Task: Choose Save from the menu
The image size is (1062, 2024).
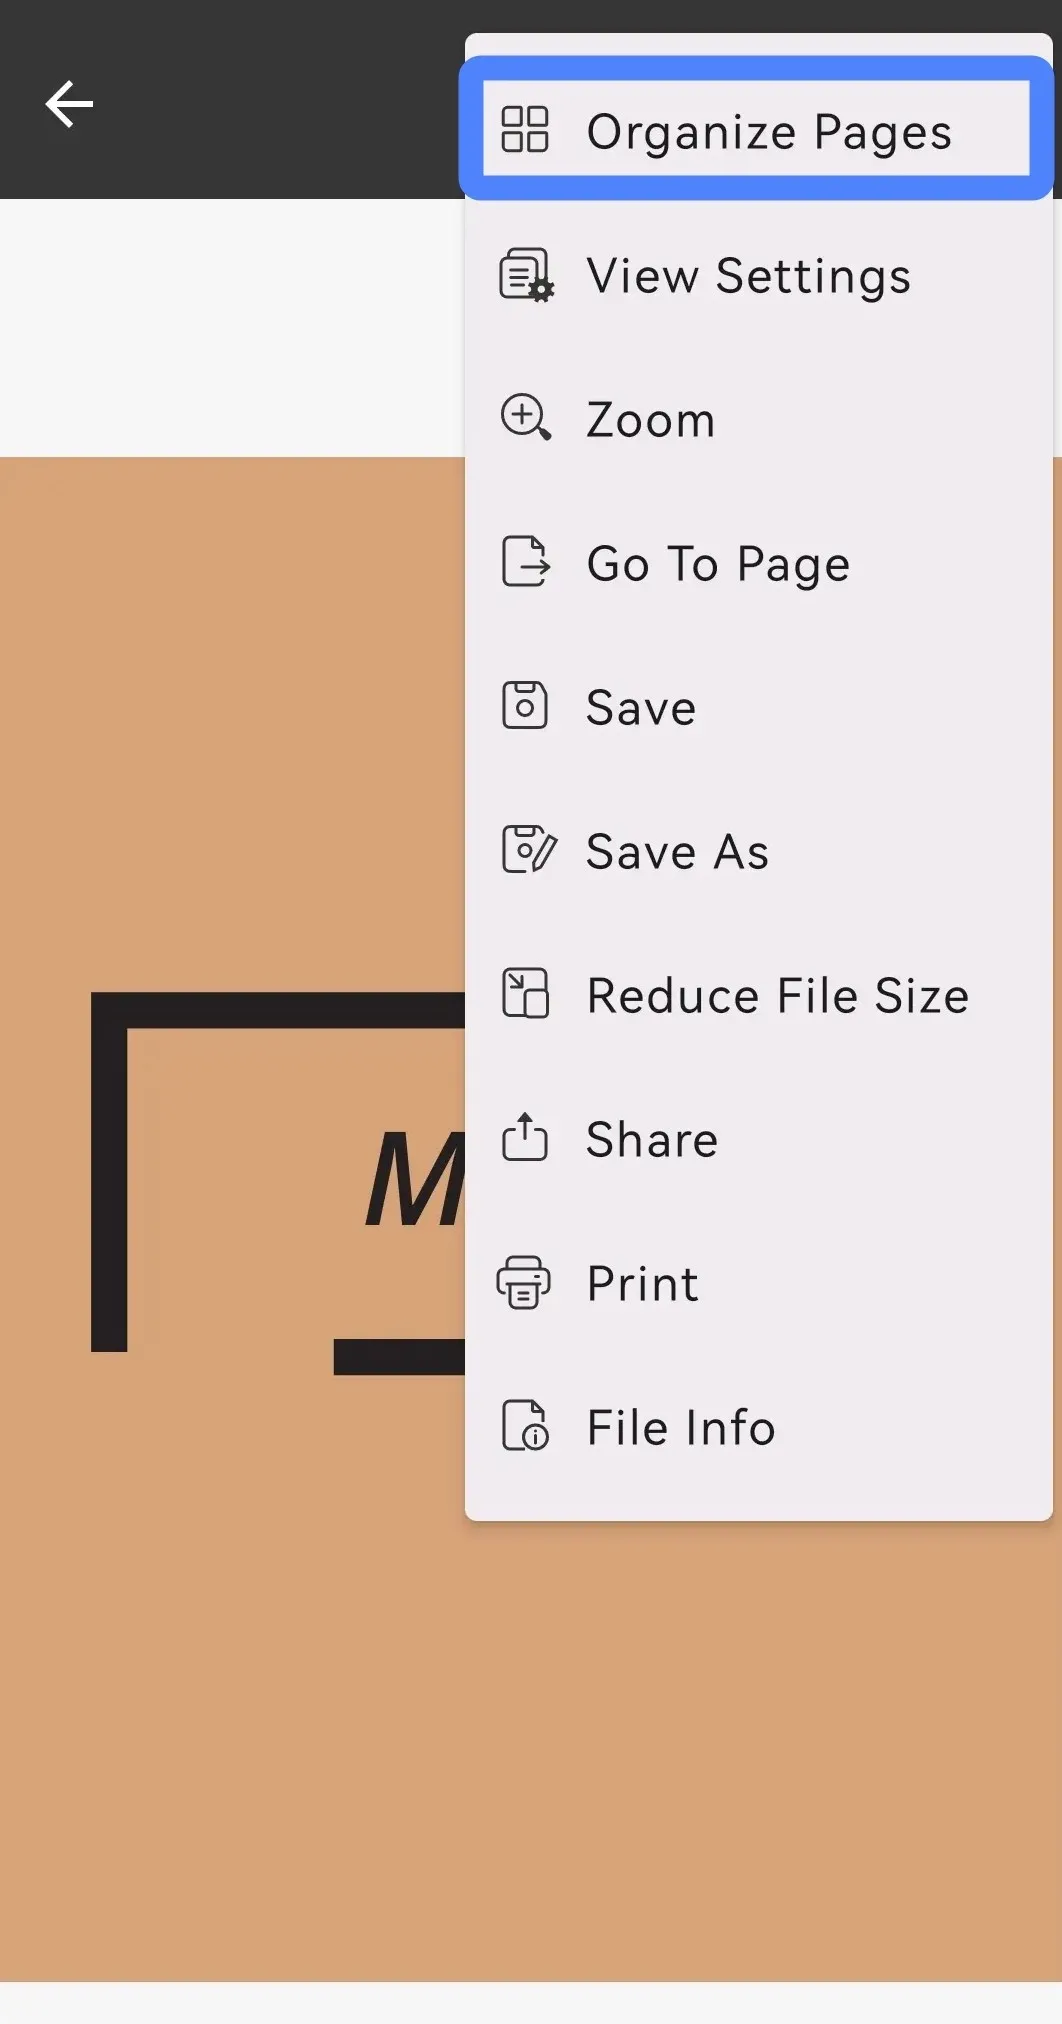Action: point(640,707)
